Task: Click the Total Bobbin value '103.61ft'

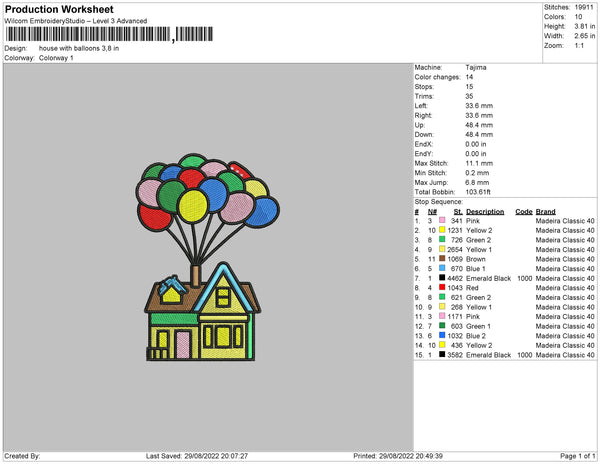Action: [478, 192]
